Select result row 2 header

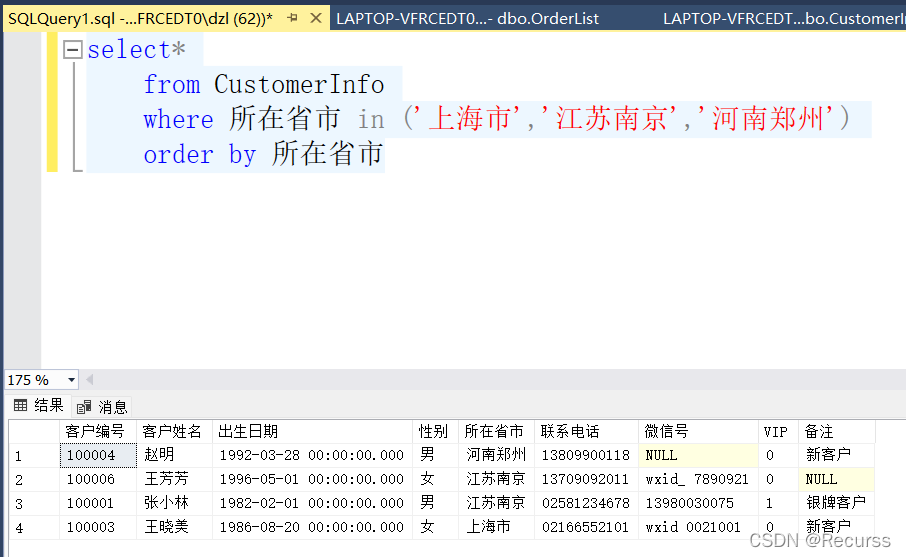34,479
